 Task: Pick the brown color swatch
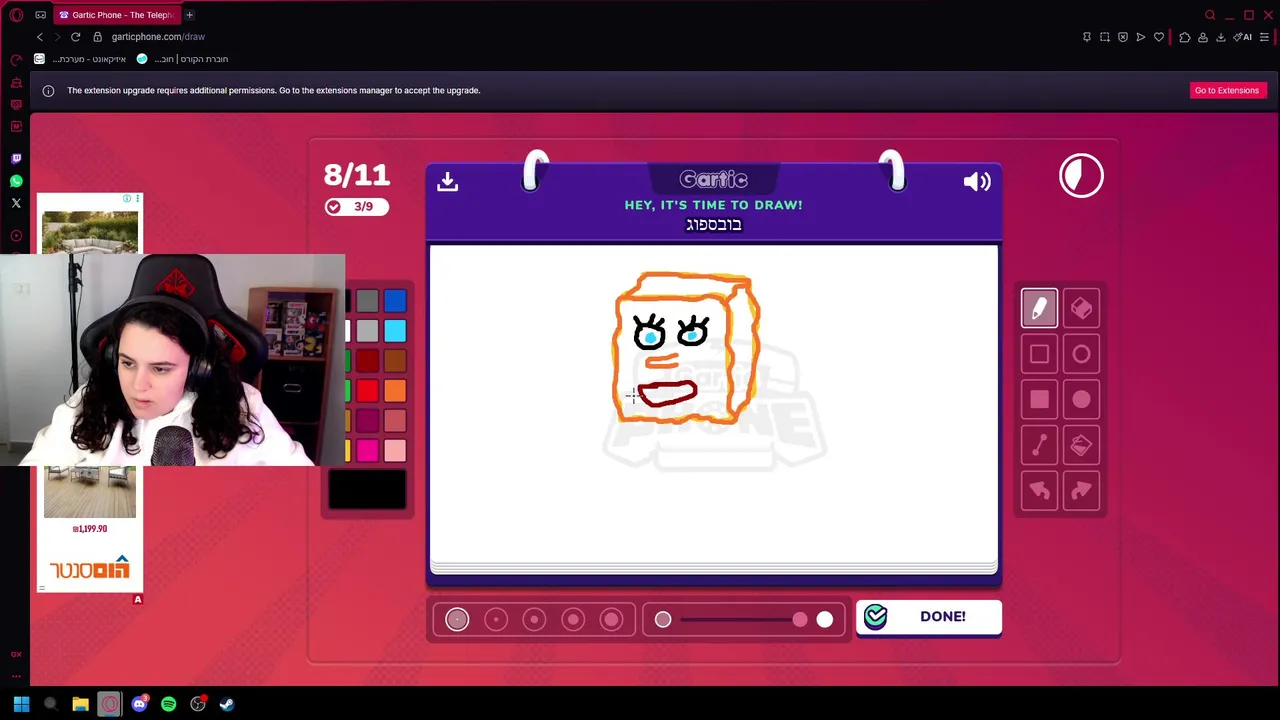395,361
